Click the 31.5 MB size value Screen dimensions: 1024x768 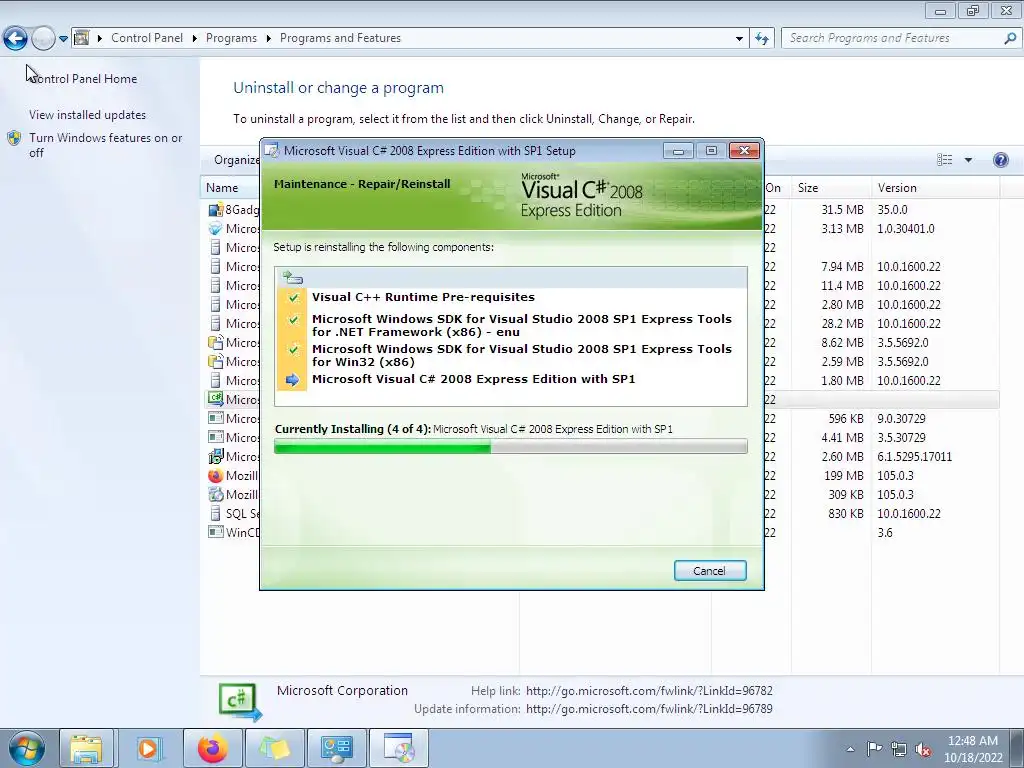(842, 210)
